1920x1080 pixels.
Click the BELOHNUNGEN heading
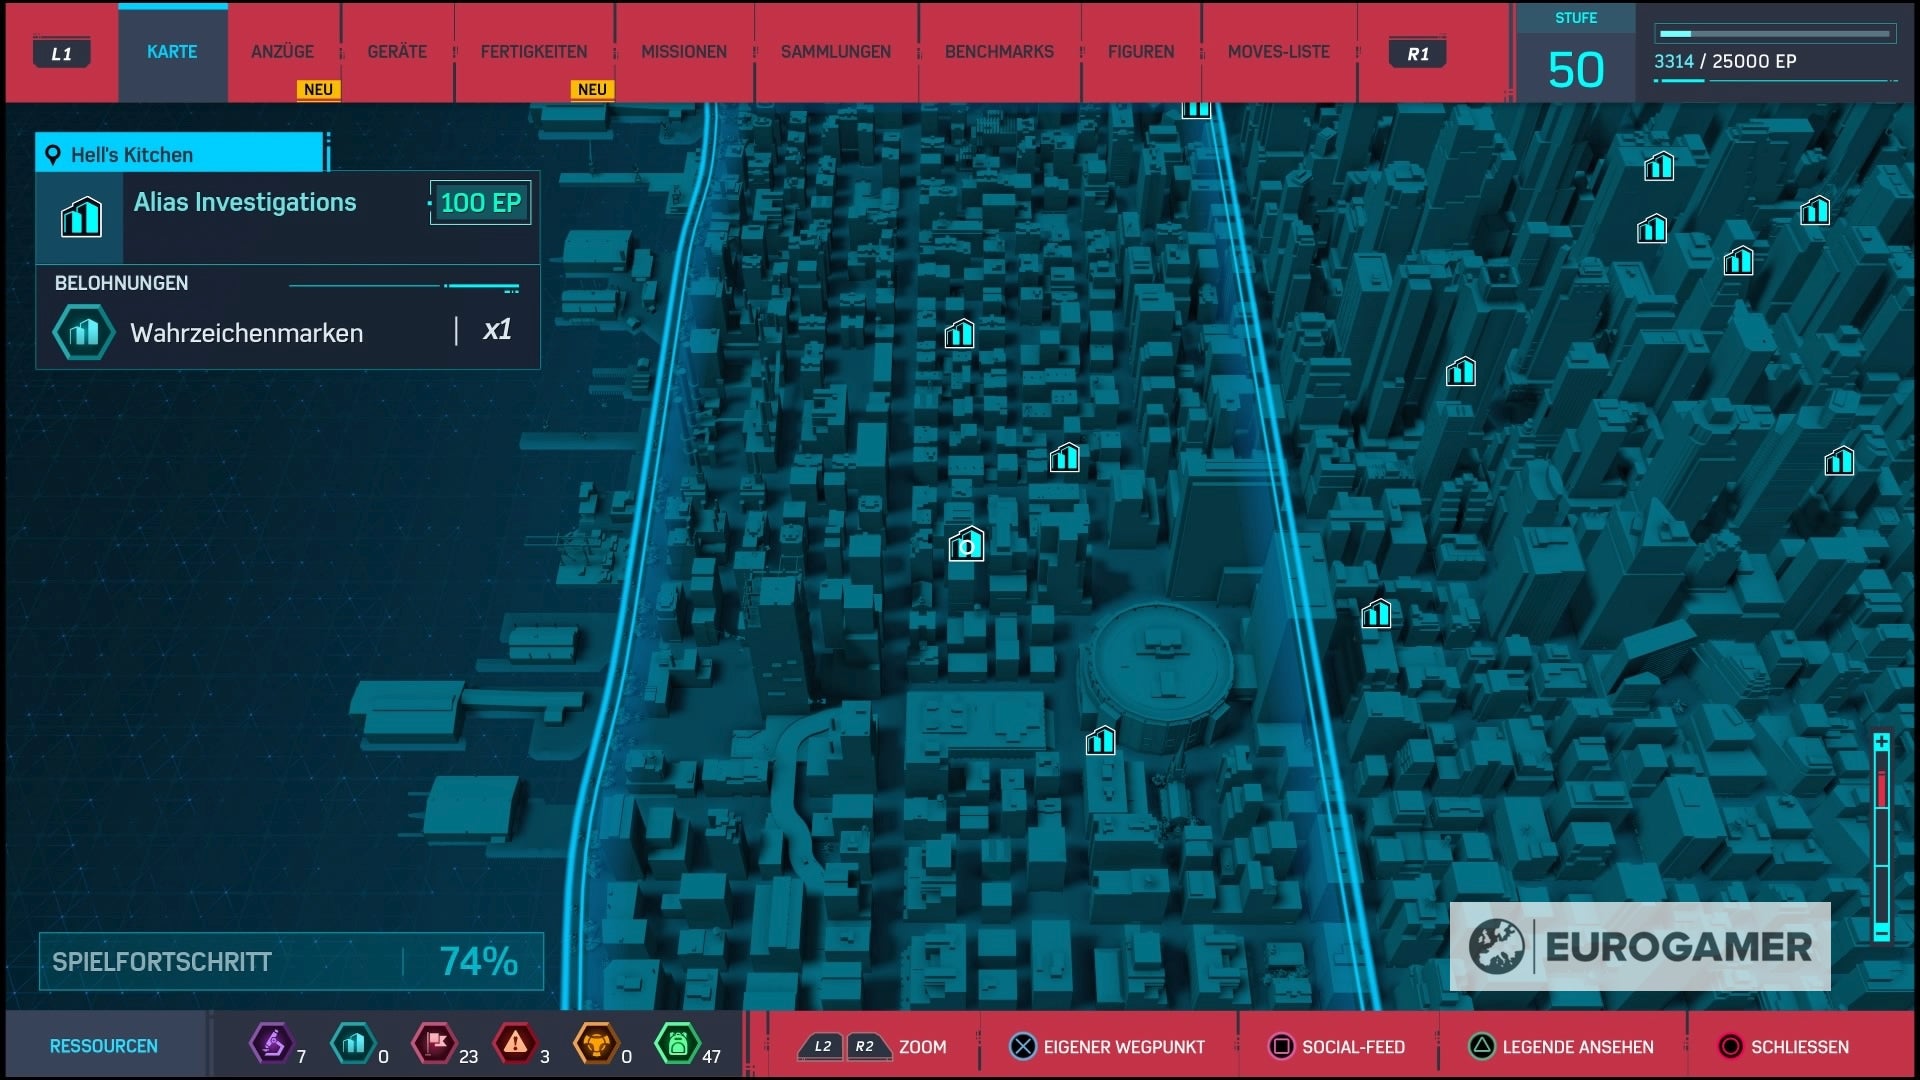(x=121, y=283)
